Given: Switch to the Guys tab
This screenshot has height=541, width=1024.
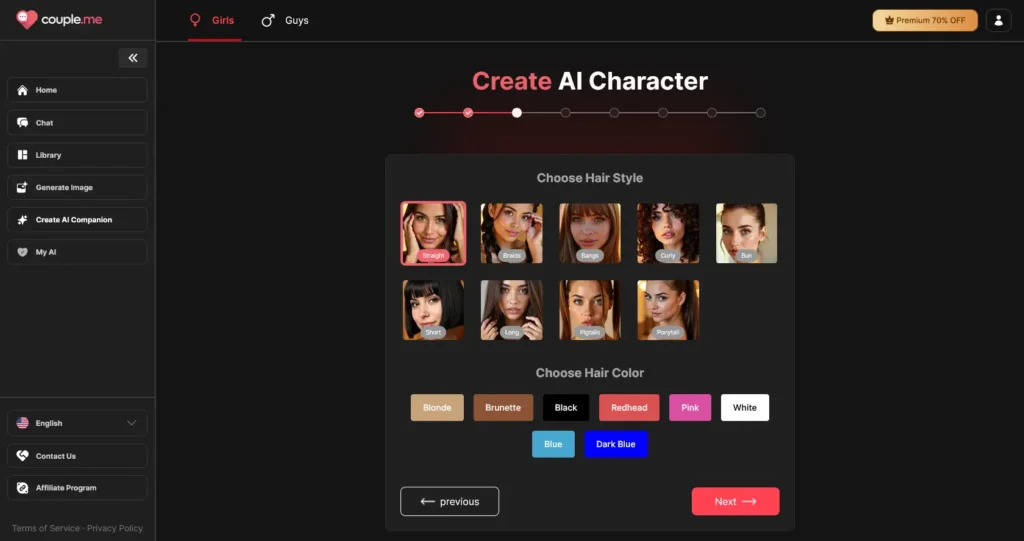Looking at the screenshot, I should pos(285,20).
